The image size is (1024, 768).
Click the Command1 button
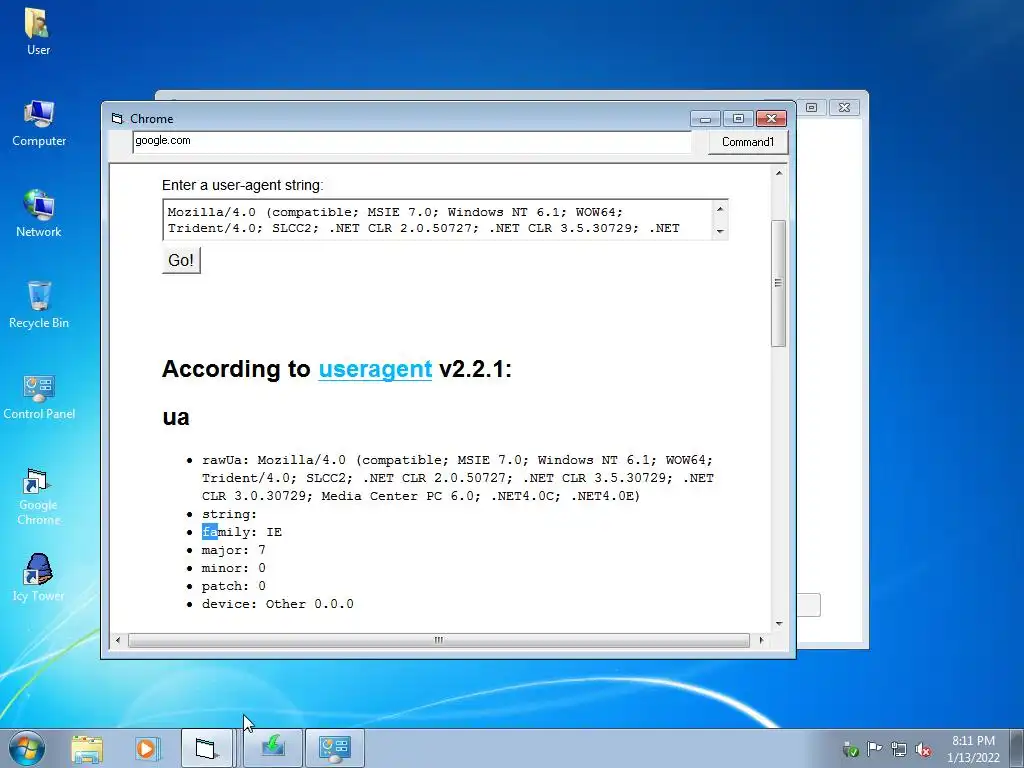pos(748,142)
